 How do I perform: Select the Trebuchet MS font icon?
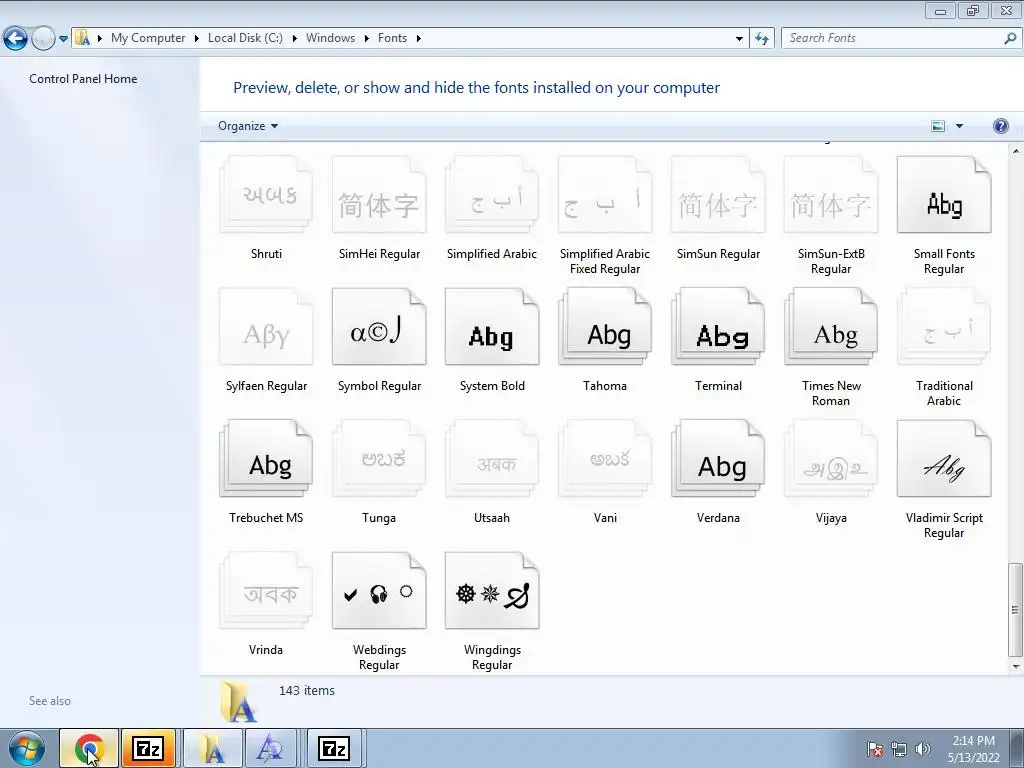tap(266, 458)
